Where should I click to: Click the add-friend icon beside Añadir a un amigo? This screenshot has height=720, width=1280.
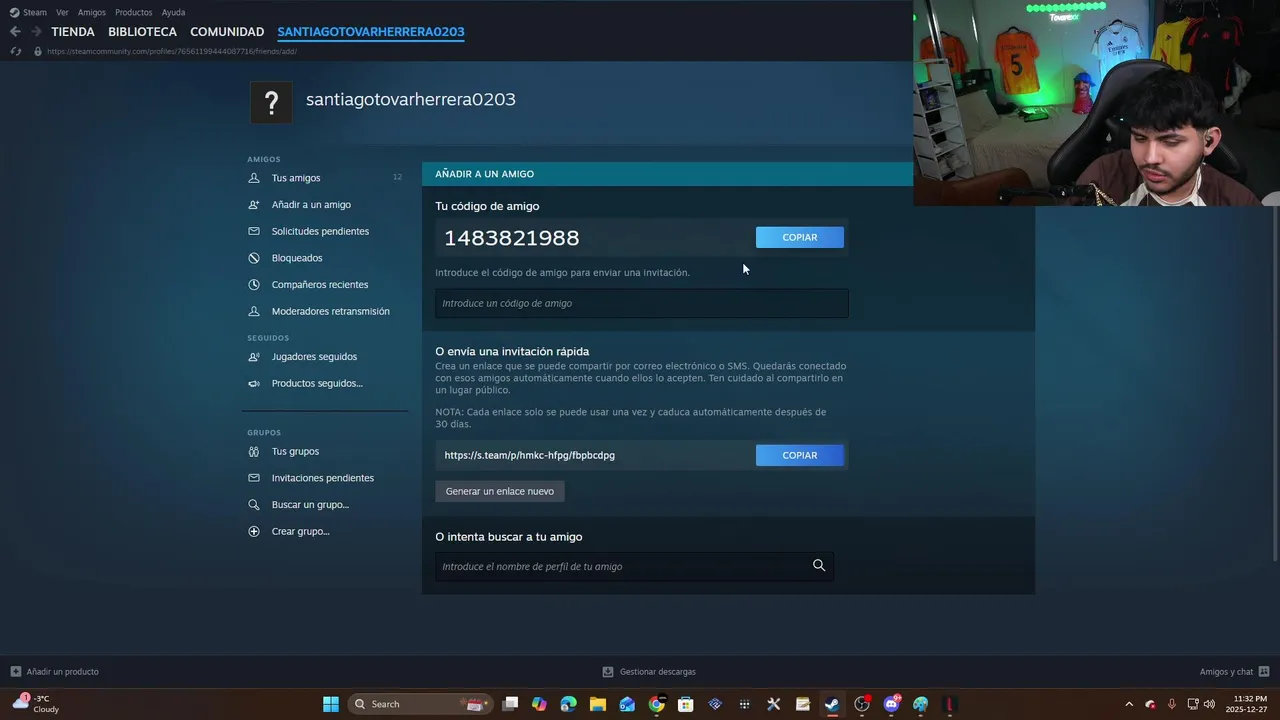coord(254,205)
